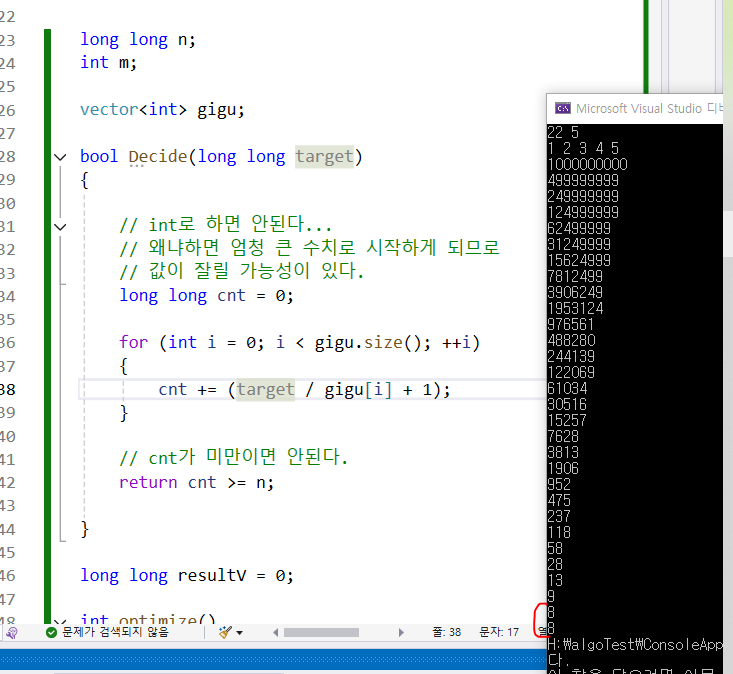This screenshot has width=733, height=674.
Task: Click 'gigu.size()' in the for loop
Action: [367, 342]
